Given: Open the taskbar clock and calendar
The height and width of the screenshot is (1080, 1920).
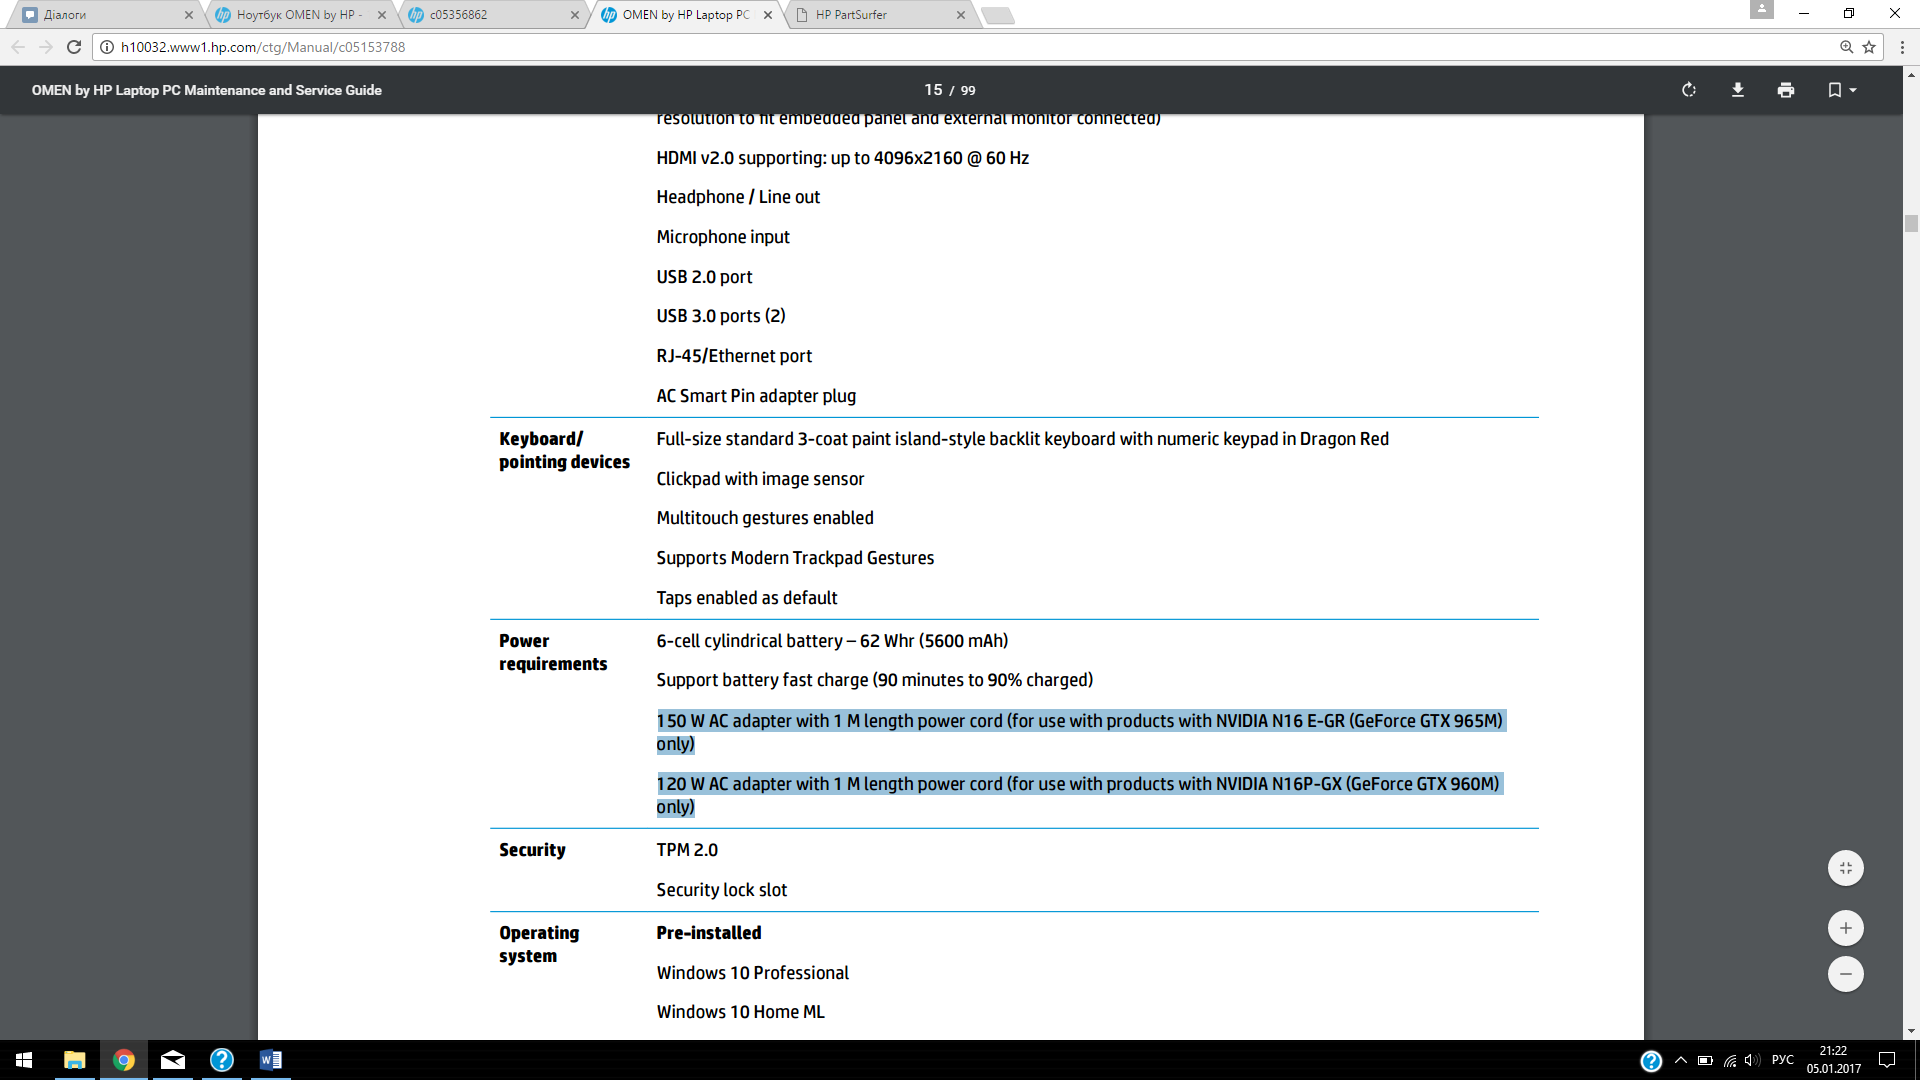Looking at the screenshot, I should tap(1834, 1060).
